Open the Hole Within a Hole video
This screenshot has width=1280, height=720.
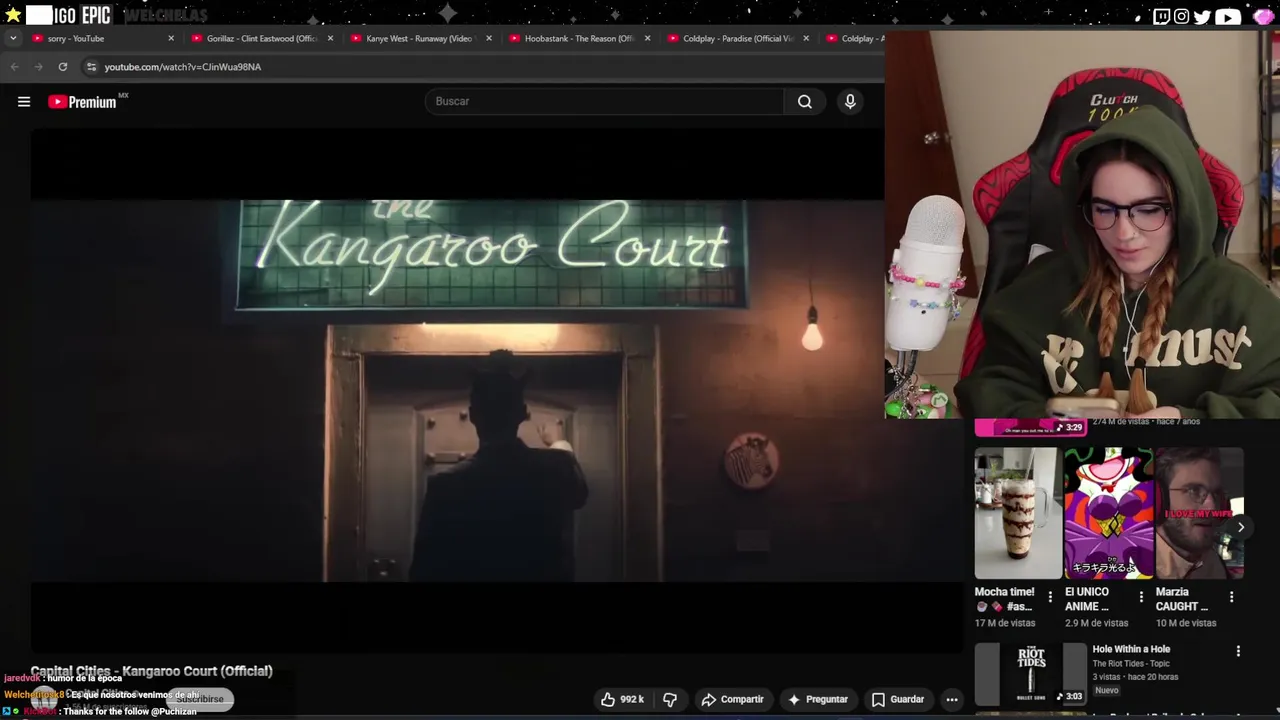point(1131,649)
